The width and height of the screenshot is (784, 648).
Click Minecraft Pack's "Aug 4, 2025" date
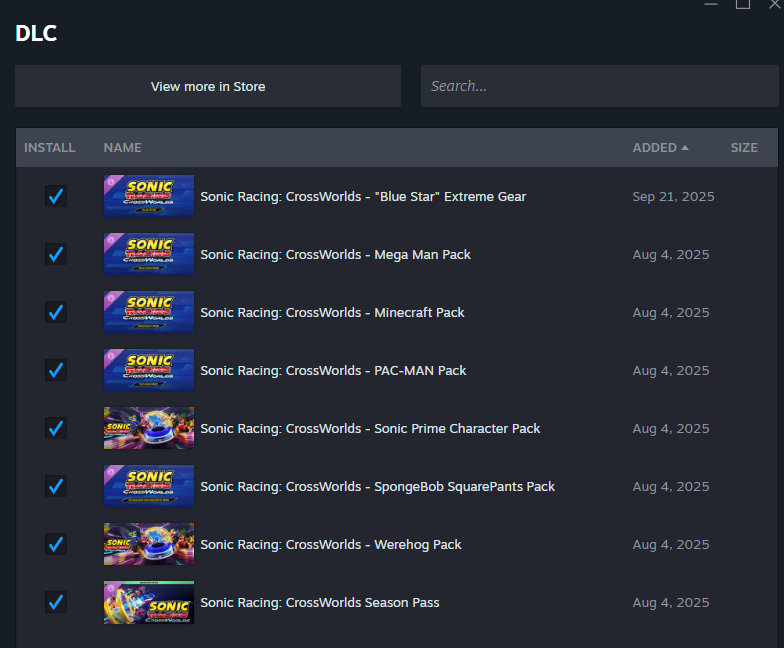(x=670, y=312)
